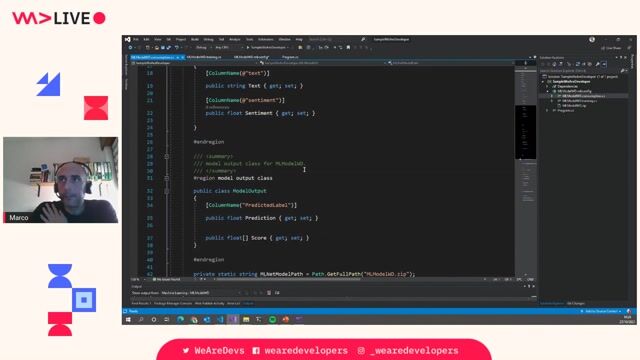Expand the Dependencies node

click(x=547, y=87)
